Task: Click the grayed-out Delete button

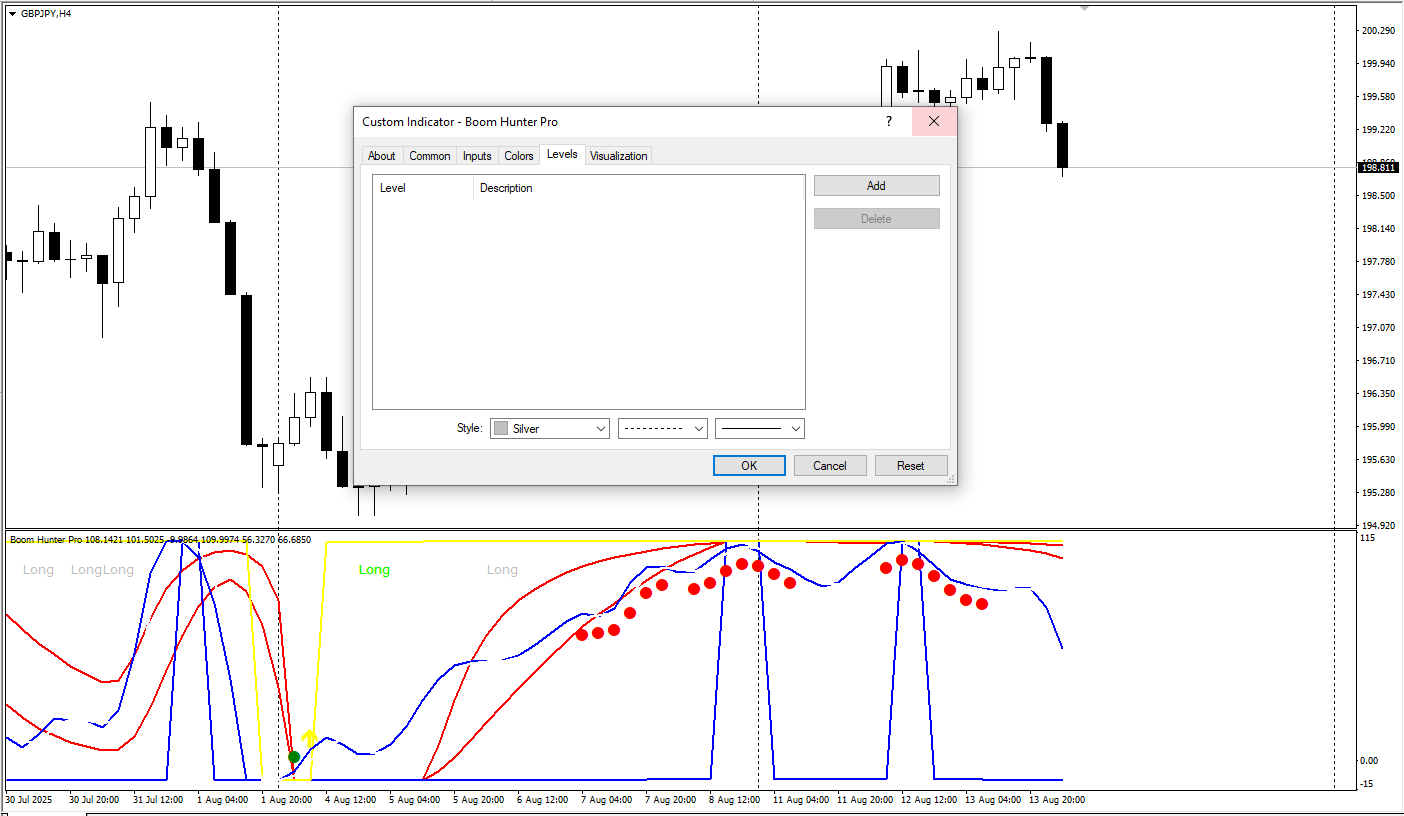Action: pyautogui.click(x=876, y=219)
